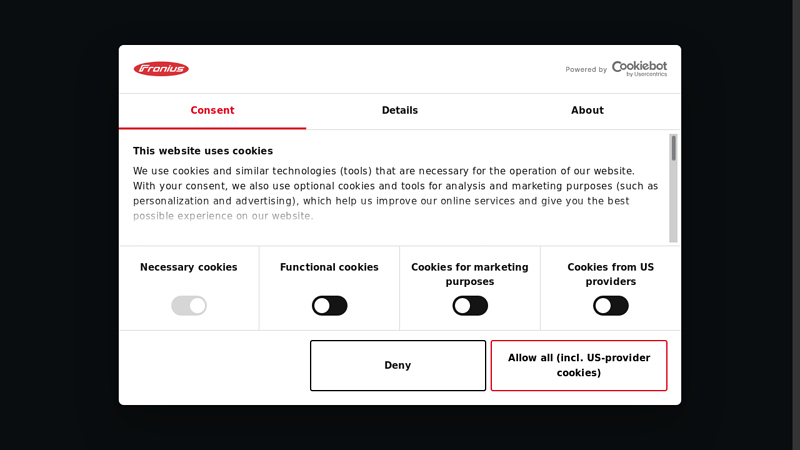Click the 'Powered by' text

(586, 70)
